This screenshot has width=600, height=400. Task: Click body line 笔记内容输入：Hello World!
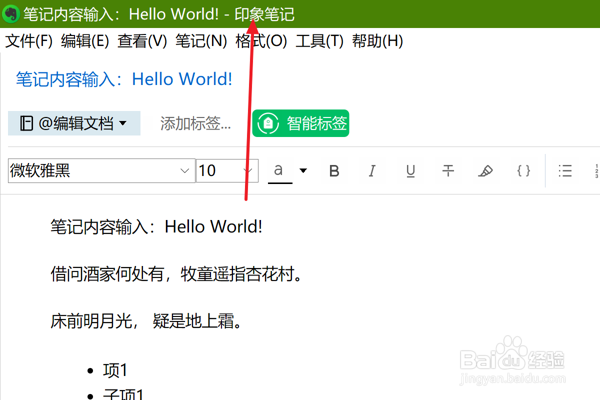[157, 227]
